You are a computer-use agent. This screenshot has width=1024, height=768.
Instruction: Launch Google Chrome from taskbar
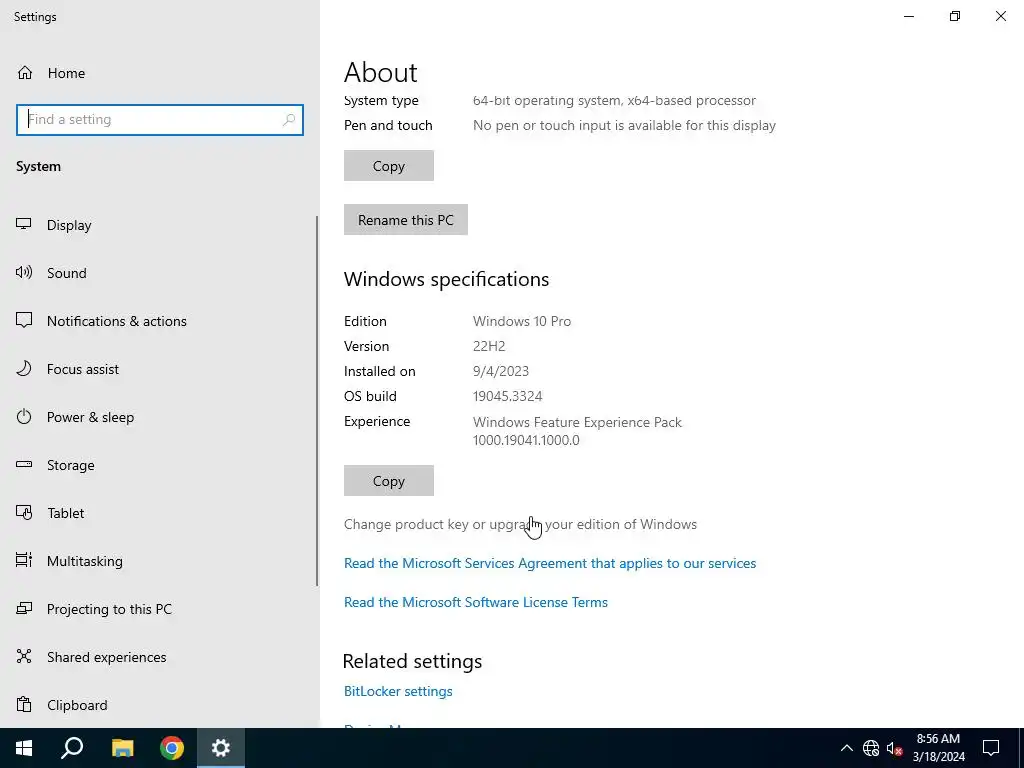pyautogui.click(x=172, y=748)
